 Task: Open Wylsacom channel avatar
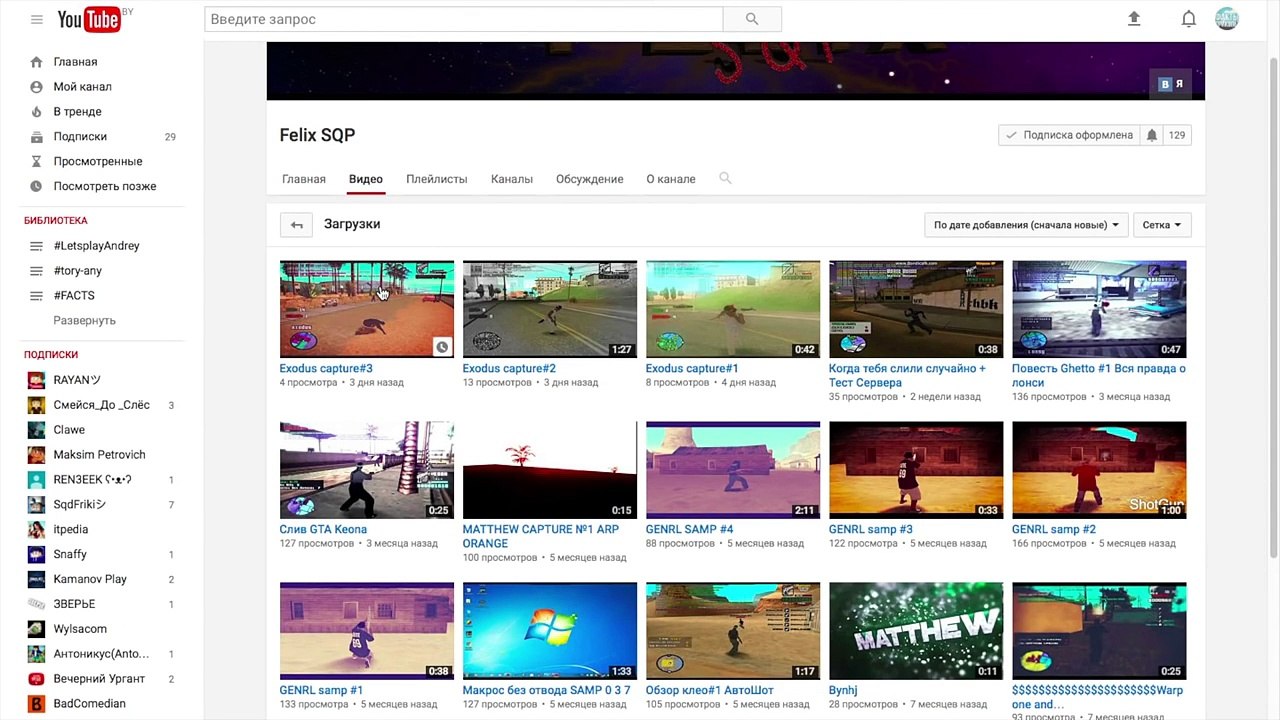(36, 629)
